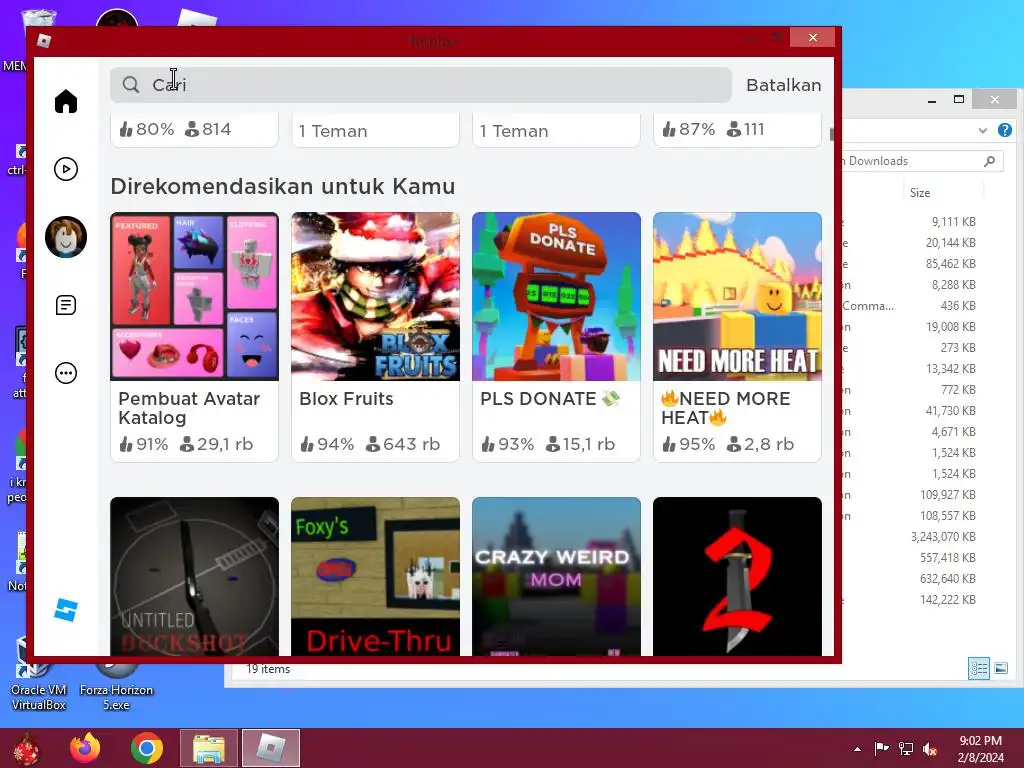Click the Direkomendasikan untuk Kamu heading
This screenshot has width=1024, height=768.
283,186
